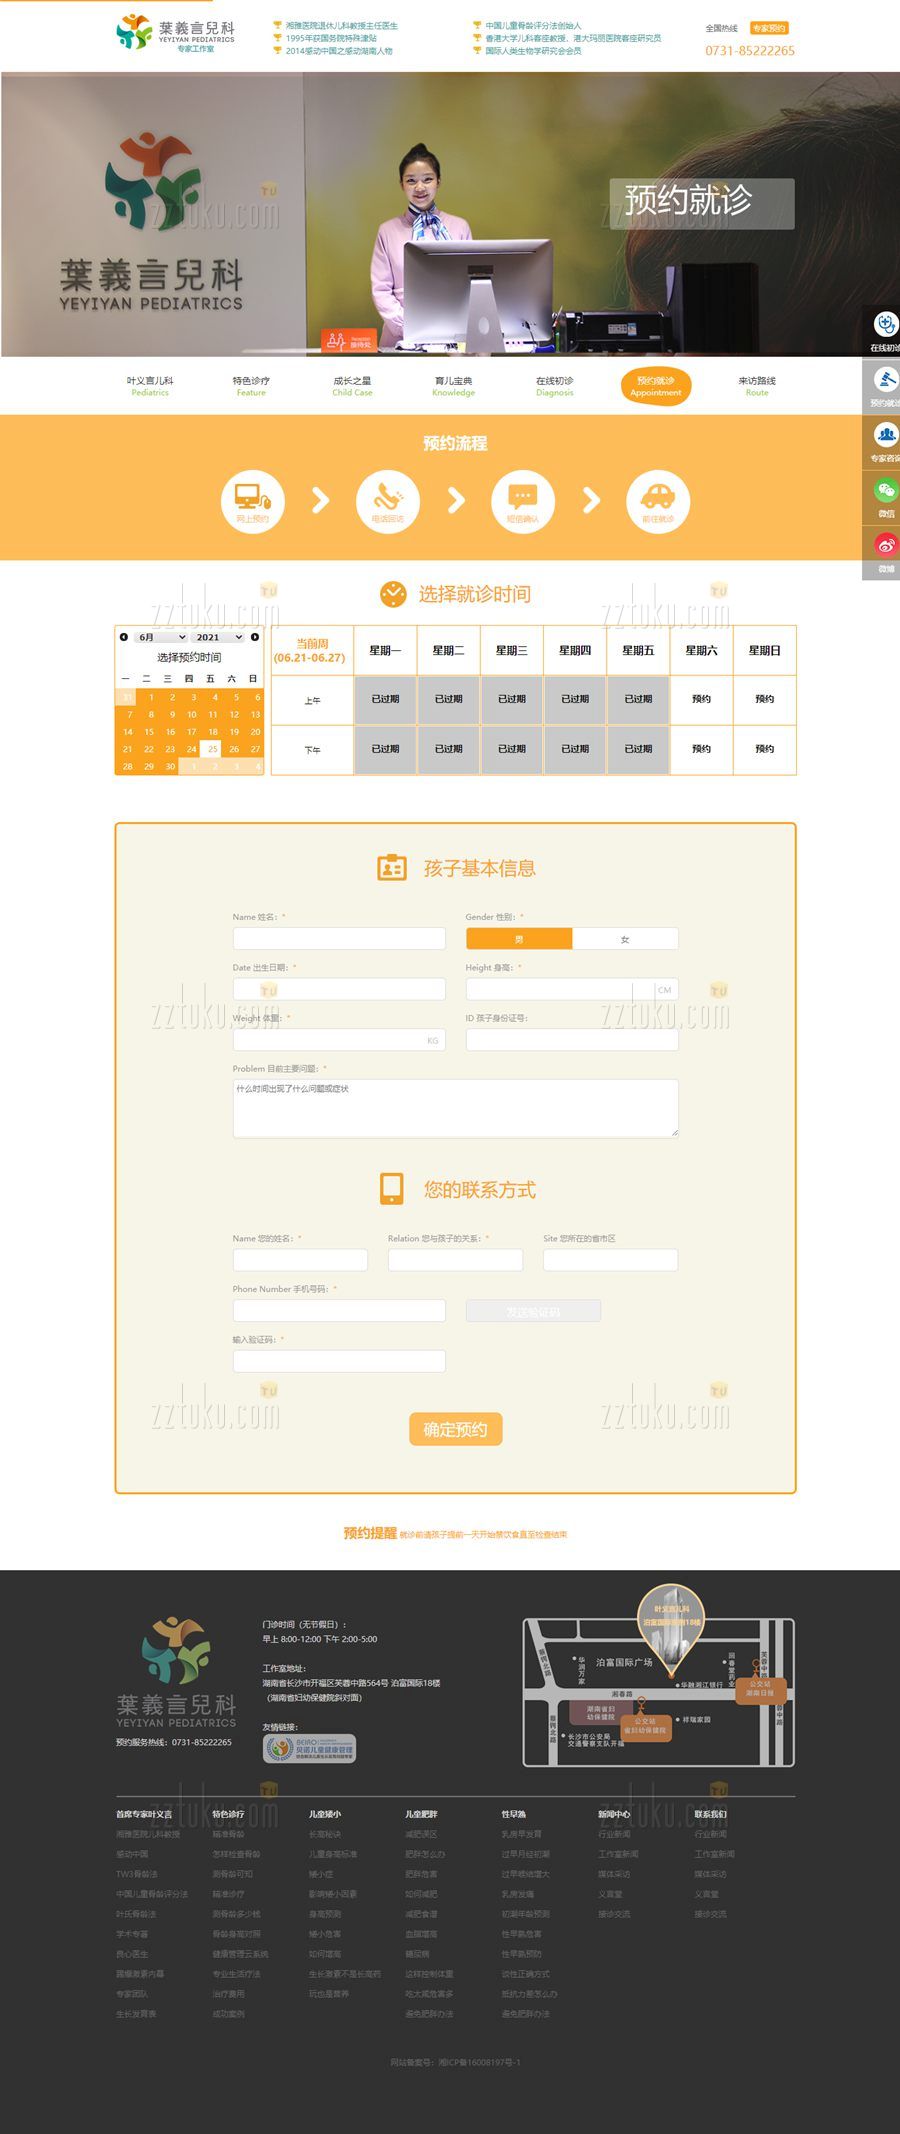This screenshot has width=900, height=2134.
Task: Click the date of birth picker field
Action: [339, 989]
